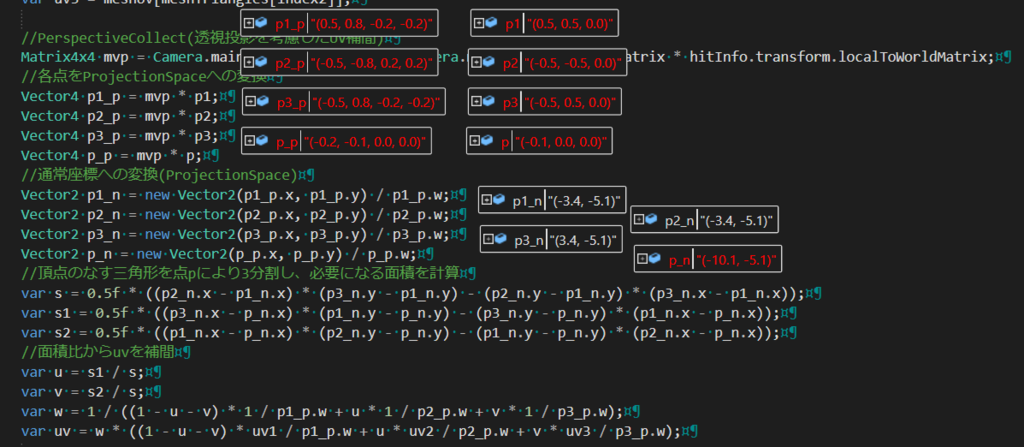Click the code line starting "var s2 = 0.5f"
1024x447 pixels.
tap(401, 333)
